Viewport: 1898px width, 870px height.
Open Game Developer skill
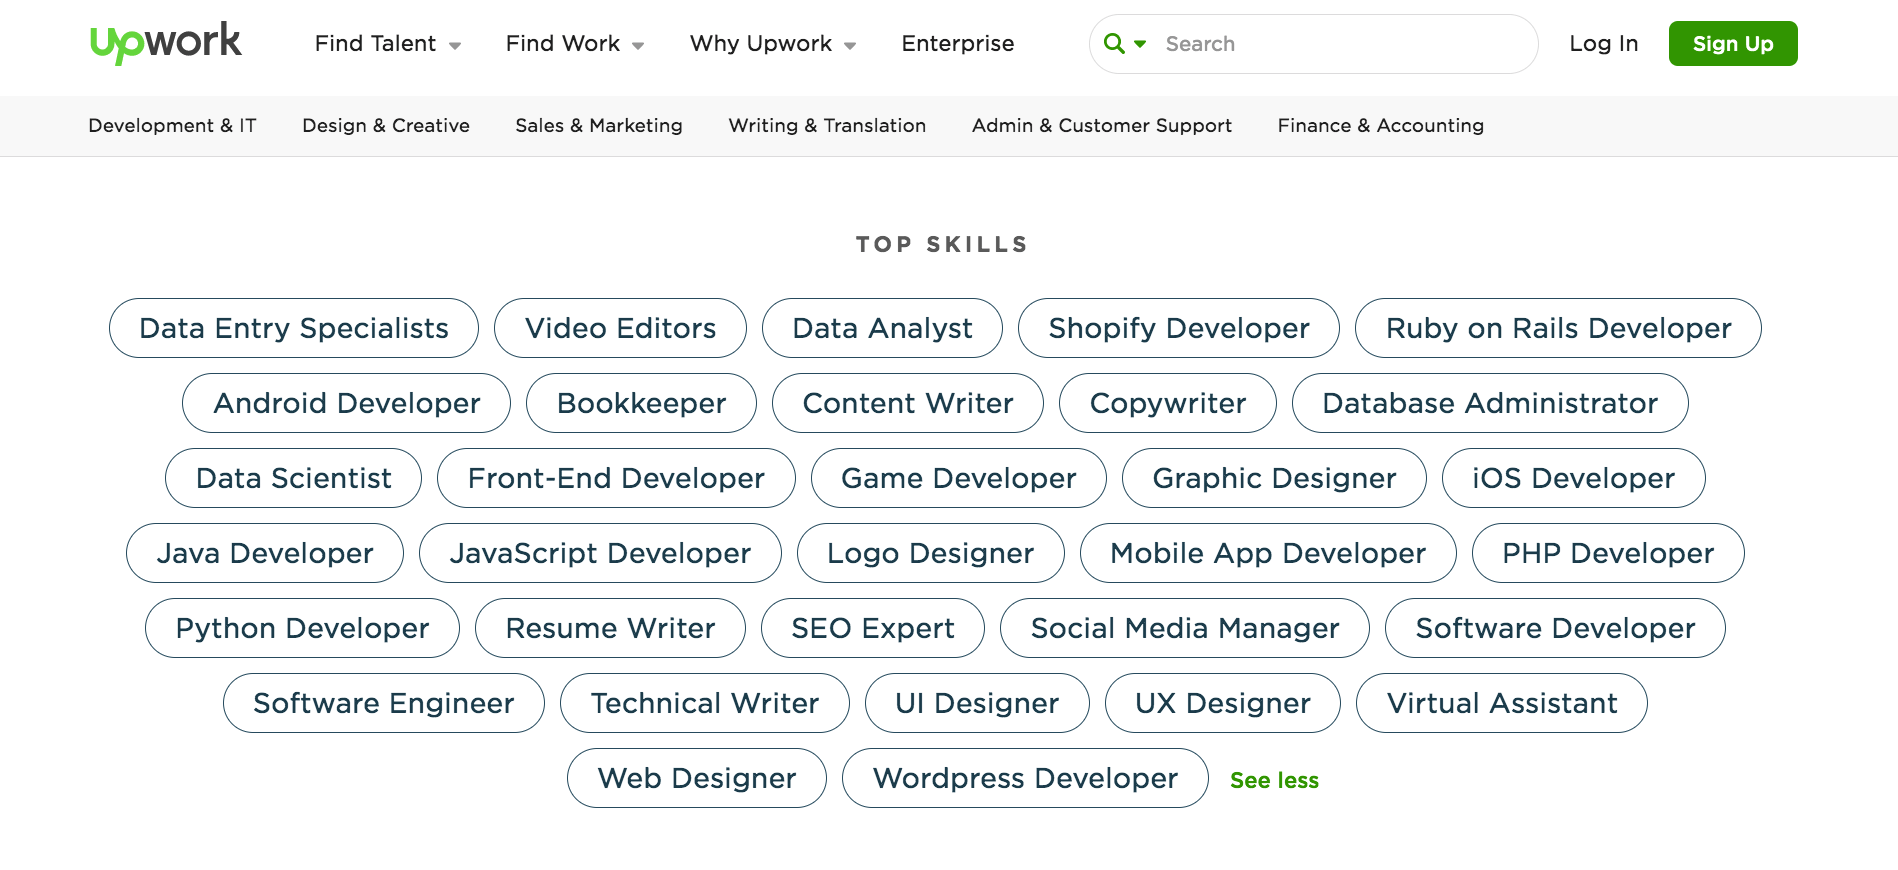coord(959,478)
